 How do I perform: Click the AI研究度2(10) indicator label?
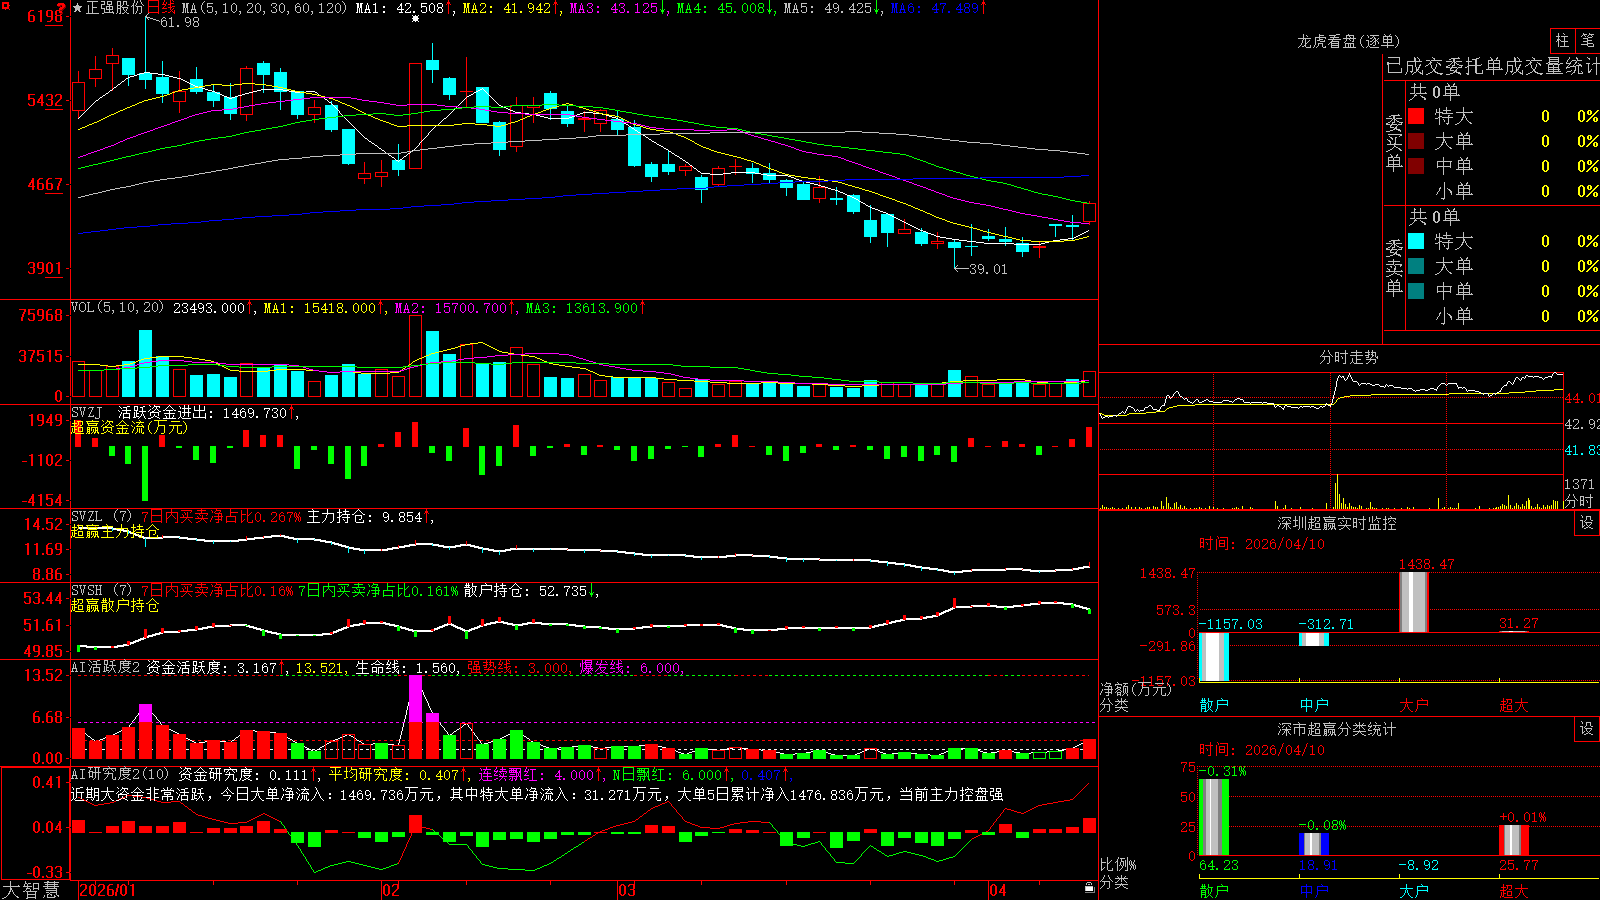(x=120, y=774)
